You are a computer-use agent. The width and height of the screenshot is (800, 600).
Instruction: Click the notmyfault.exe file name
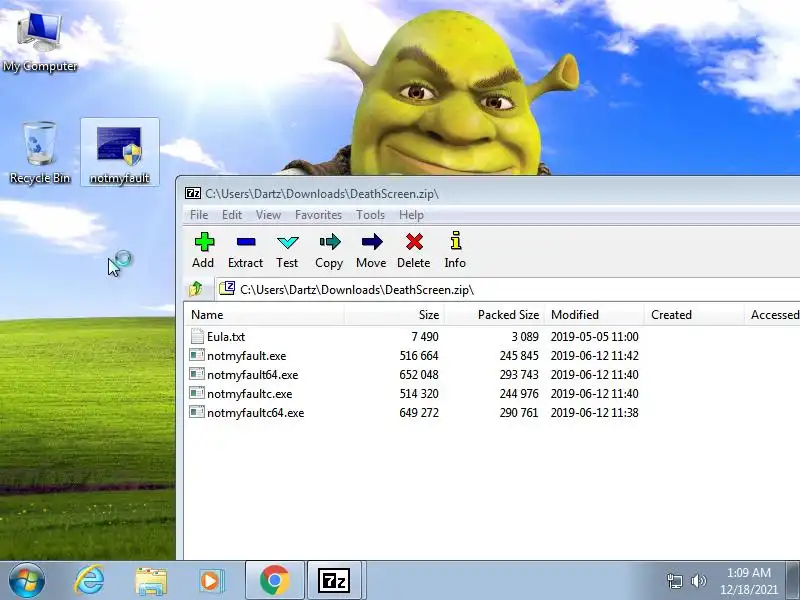click(x=246, y=356)
